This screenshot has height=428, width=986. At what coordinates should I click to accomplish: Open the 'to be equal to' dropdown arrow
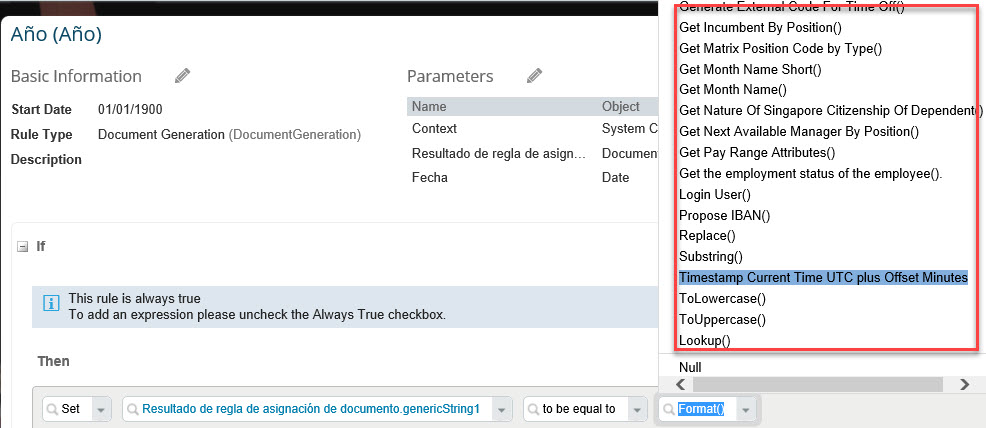pyautogui.click(x=638, y=409)
